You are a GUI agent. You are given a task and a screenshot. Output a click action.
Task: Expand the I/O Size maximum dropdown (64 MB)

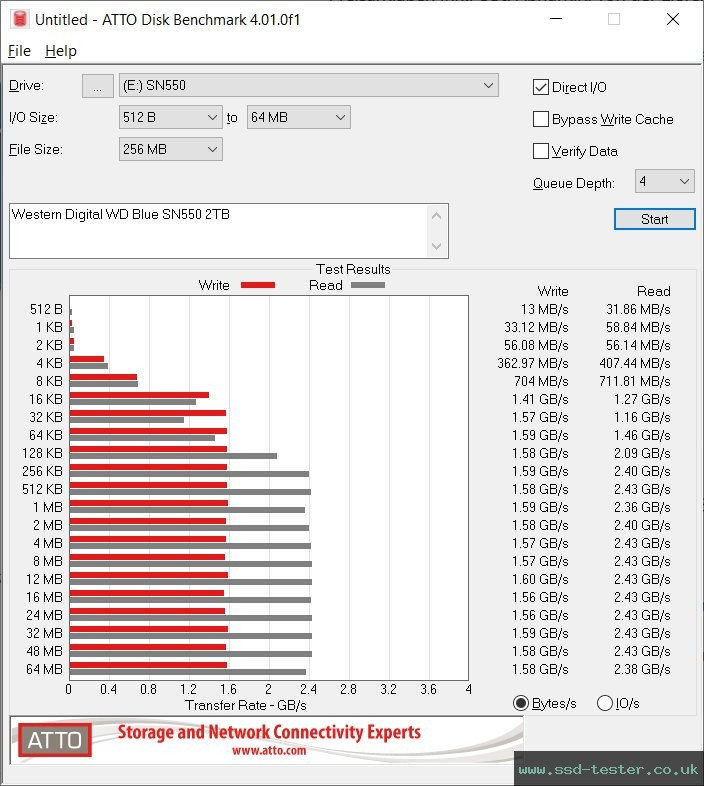tap(298, 117)
